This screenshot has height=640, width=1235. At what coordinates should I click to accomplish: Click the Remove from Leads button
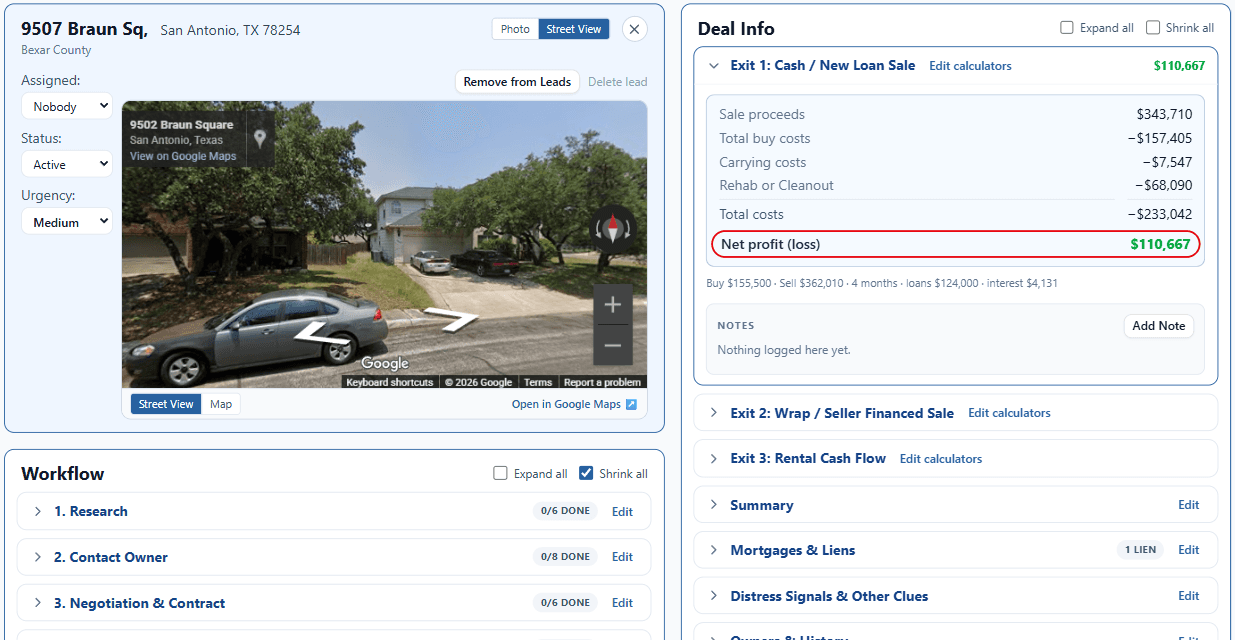517,82
